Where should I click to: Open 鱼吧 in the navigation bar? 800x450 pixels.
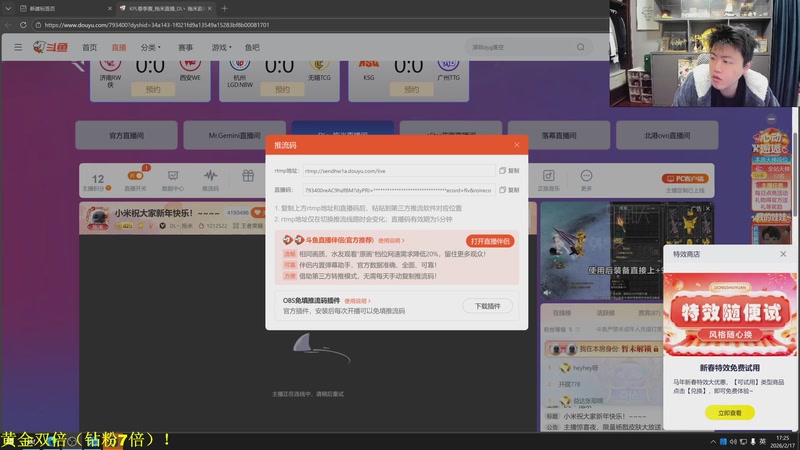pyautogui.click(x=252, y=47)
